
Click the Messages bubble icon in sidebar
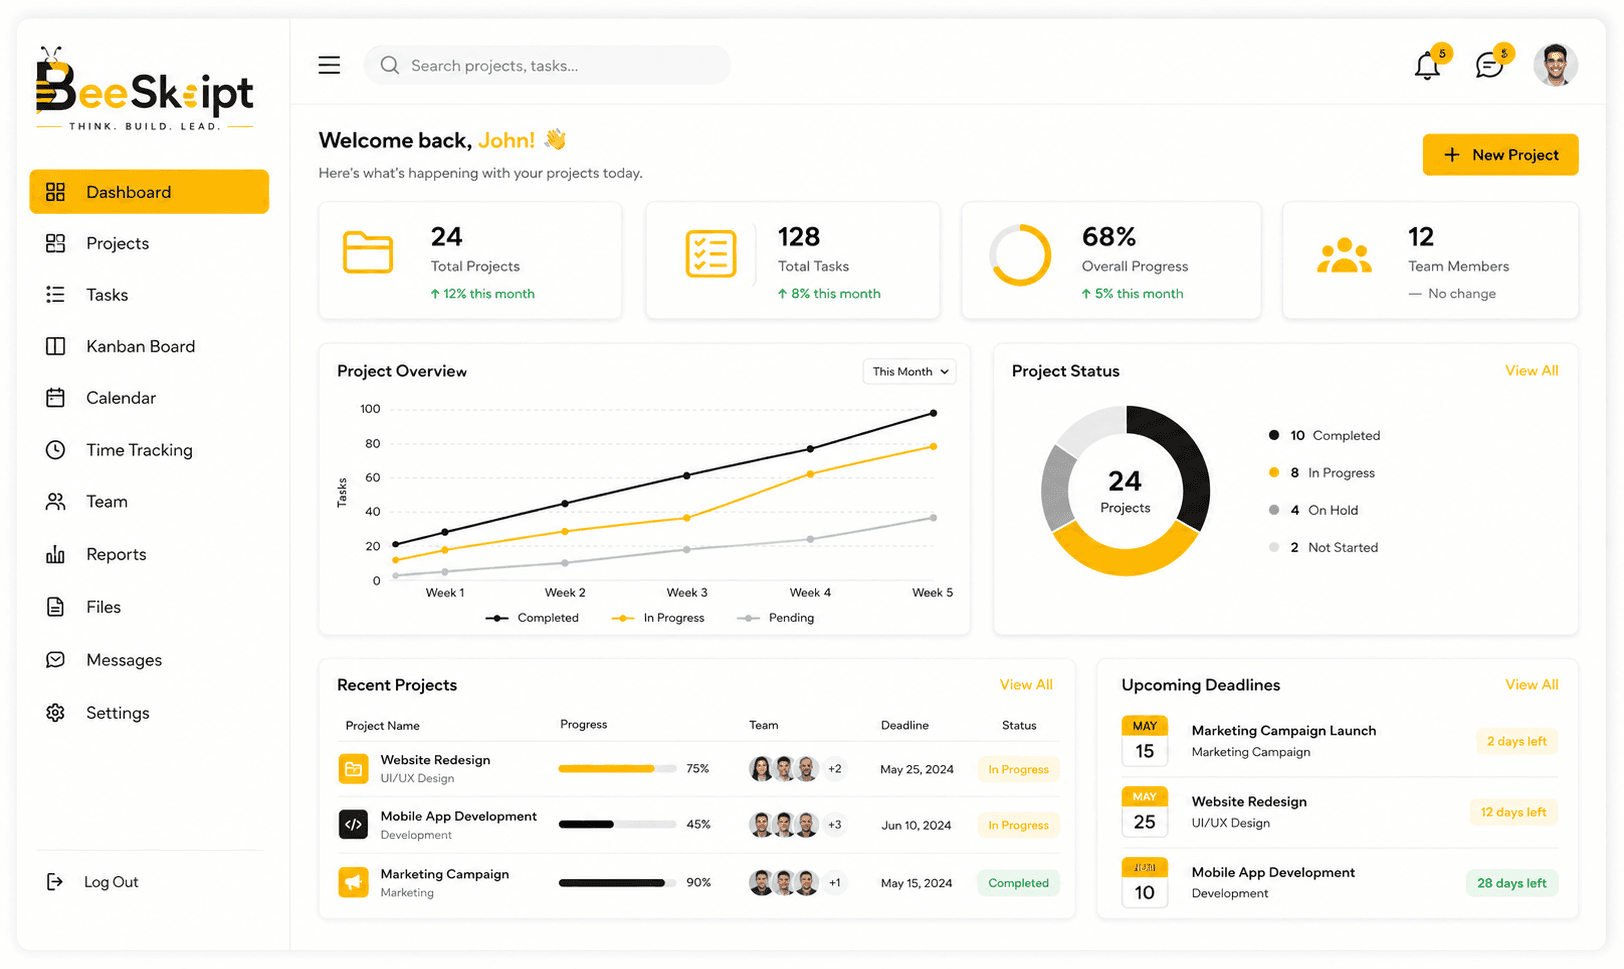pyautogui.click(x=55, y=660)
